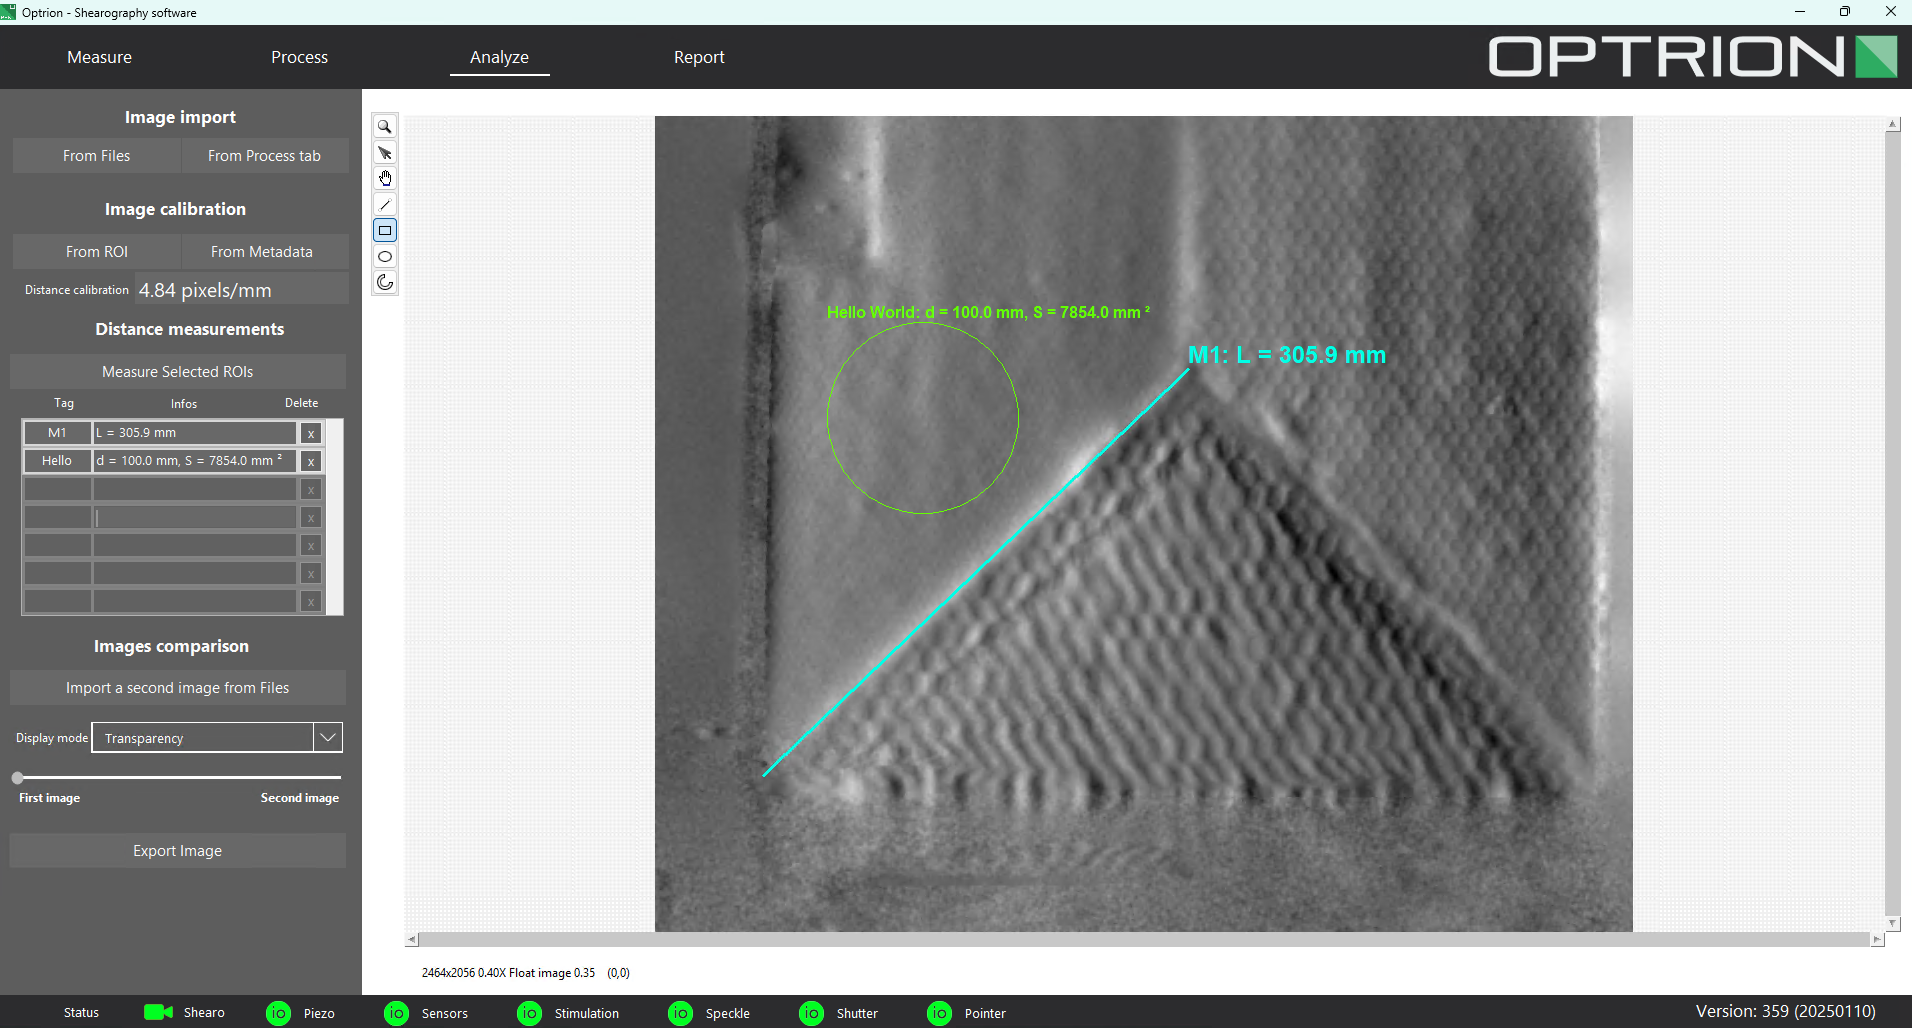
Task: Click Import a second image from Files
Action: point(178,688)
